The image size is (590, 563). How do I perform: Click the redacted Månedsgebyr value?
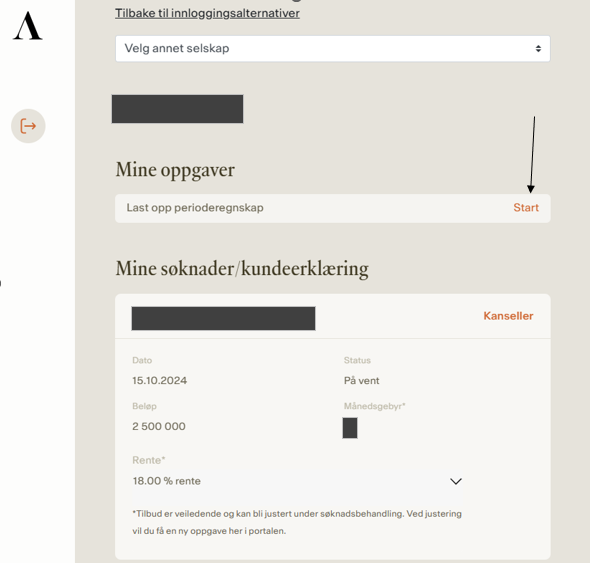[350, 428]
